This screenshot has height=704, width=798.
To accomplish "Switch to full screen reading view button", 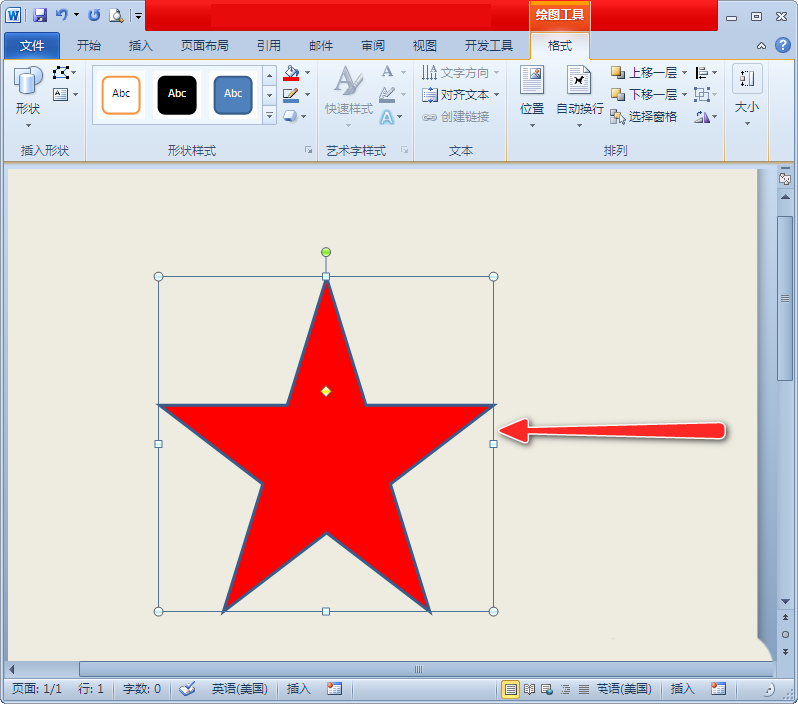I will click(529, 689).
